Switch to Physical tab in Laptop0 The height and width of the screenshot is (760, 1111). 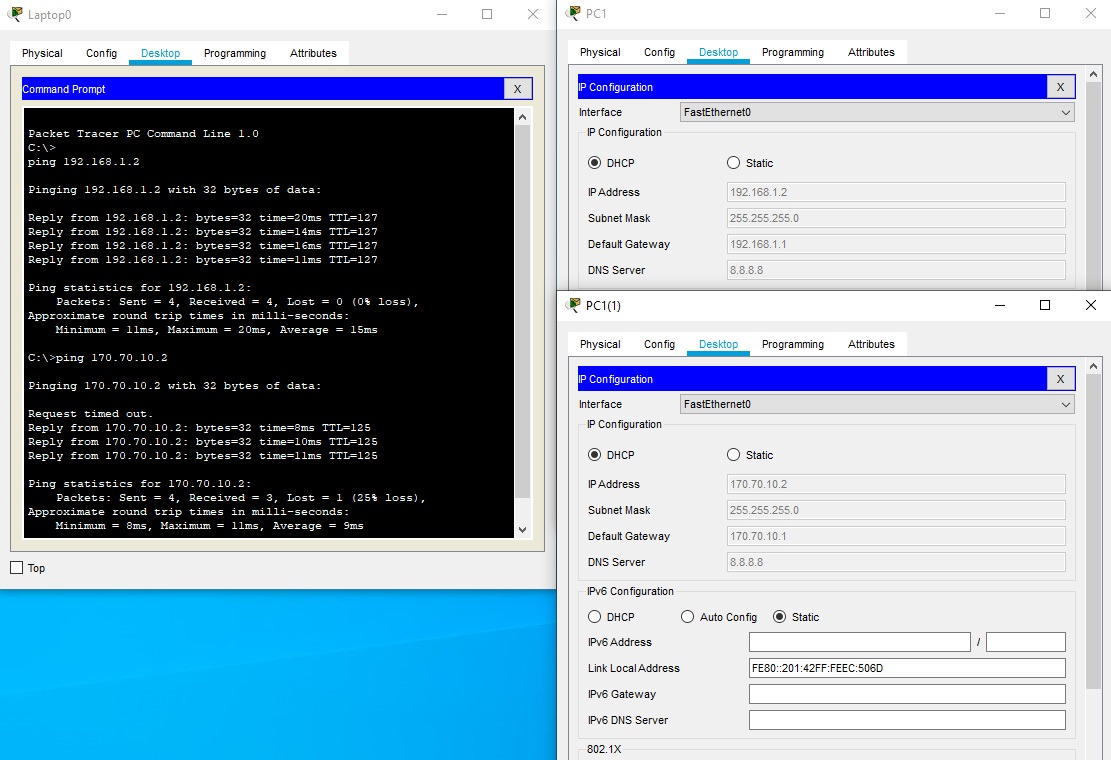click(42, 53)
